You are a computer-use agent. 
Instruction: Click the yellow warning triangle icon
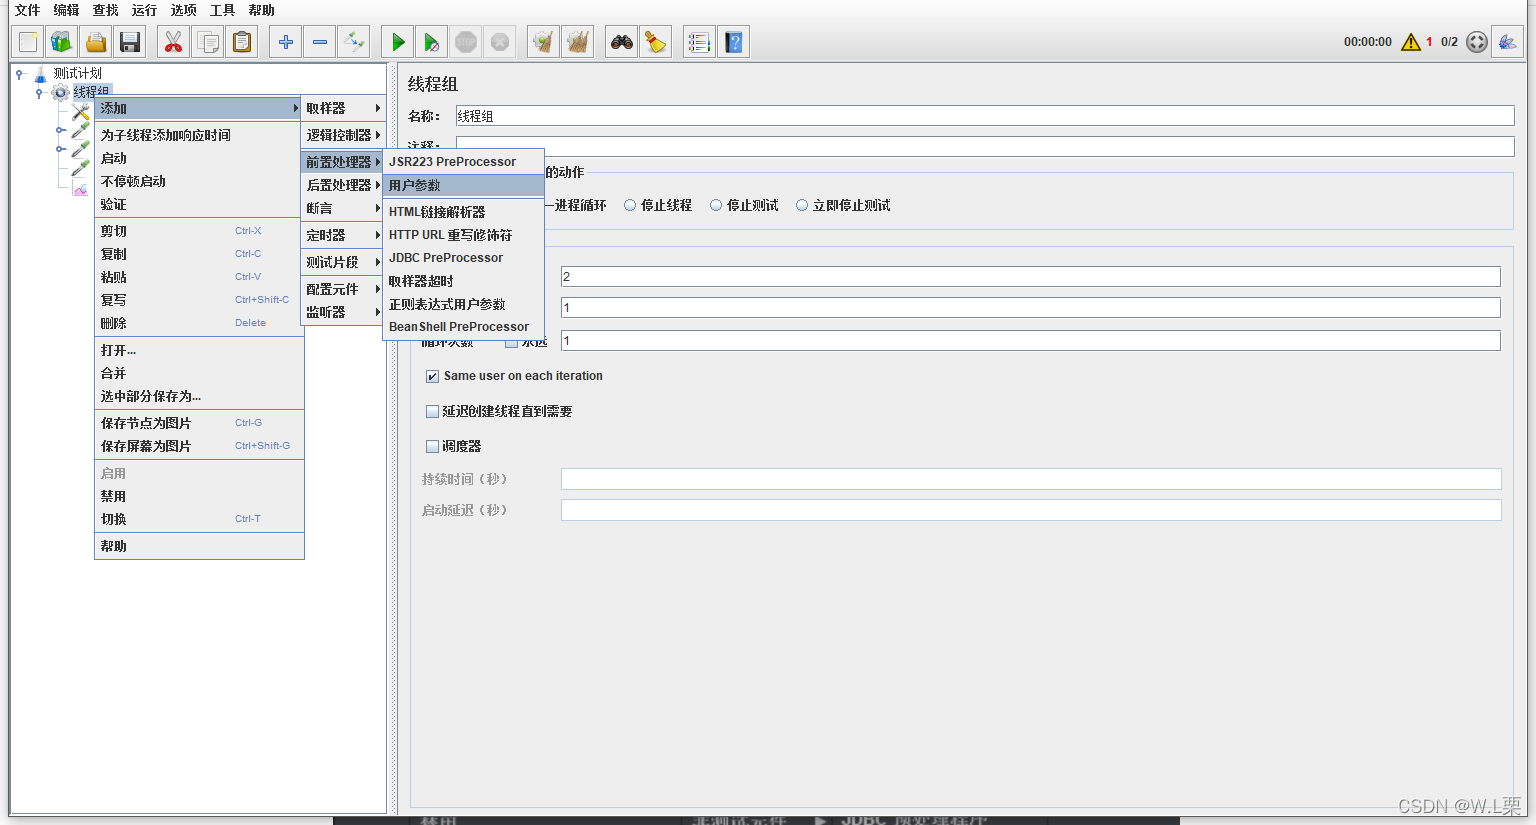click(1411, 42)
